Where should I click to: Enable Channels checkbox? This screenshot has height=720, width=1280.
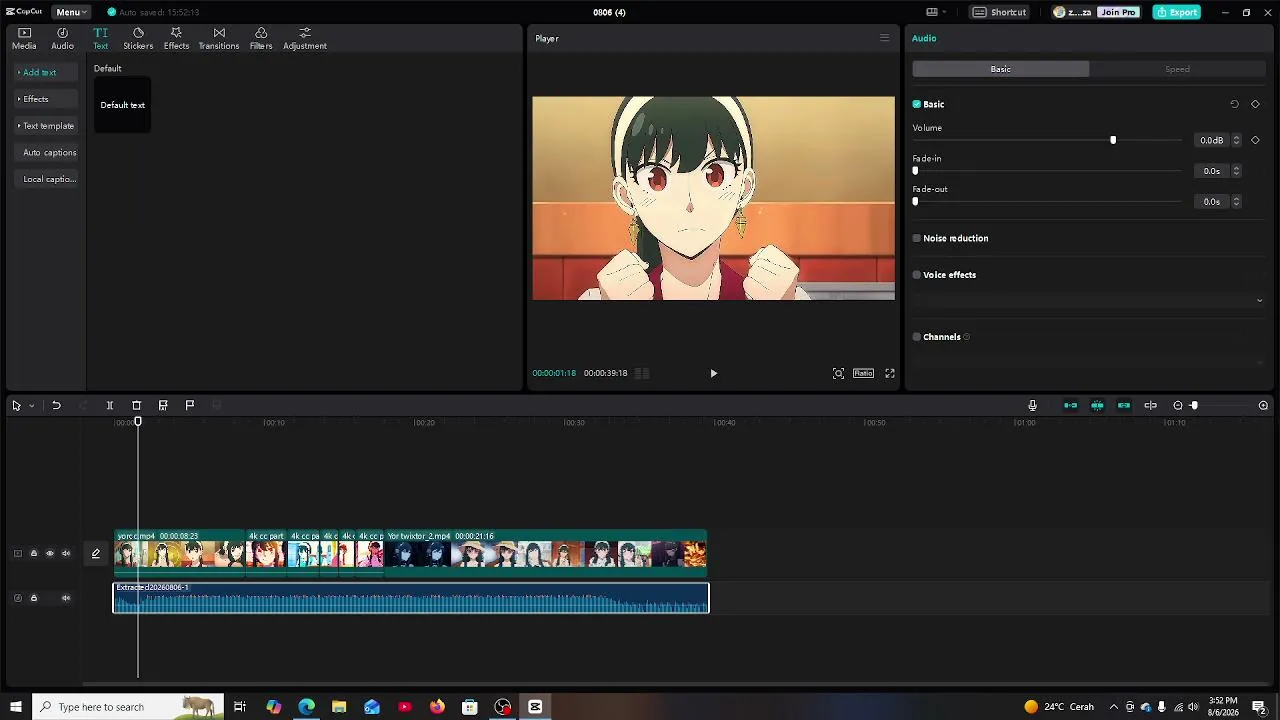coord(917,337)
